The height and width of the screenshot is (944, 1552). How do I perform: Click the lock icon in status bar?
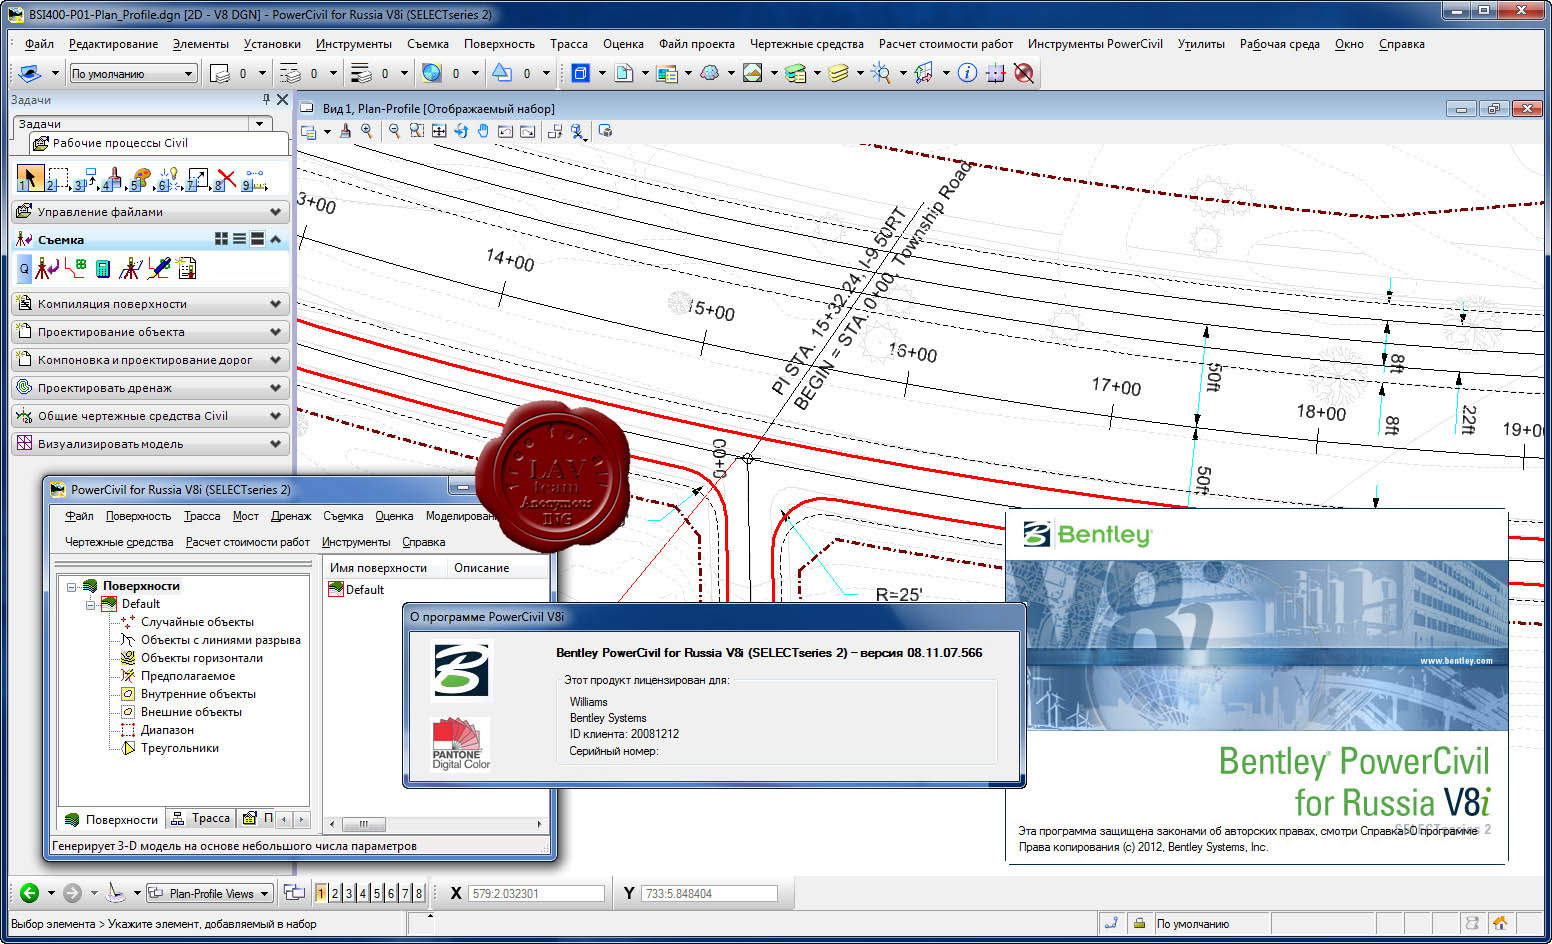coord(1138,923)
